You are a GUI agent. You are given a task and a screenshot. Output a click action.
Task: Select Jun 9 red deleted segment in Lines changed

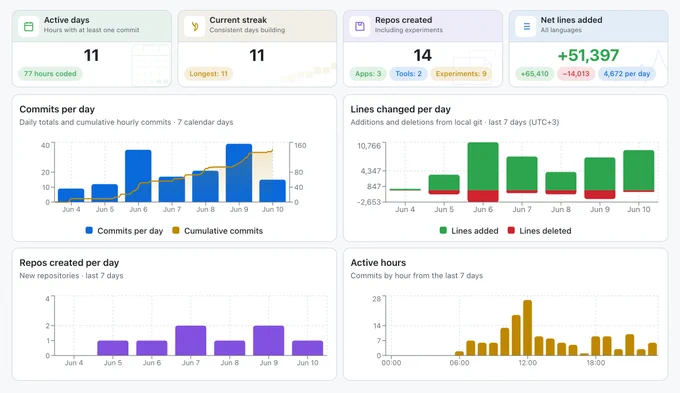click(x=600, y=195)
